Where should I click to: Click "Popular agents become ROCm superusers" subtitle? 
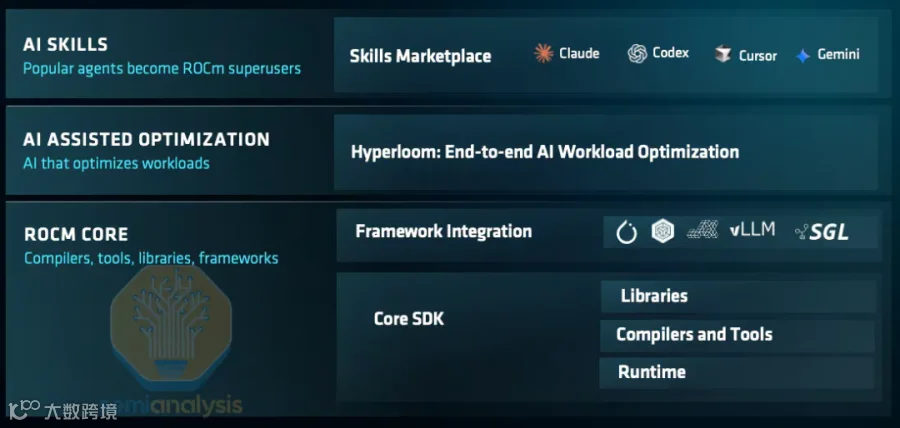tap(162, 69)
